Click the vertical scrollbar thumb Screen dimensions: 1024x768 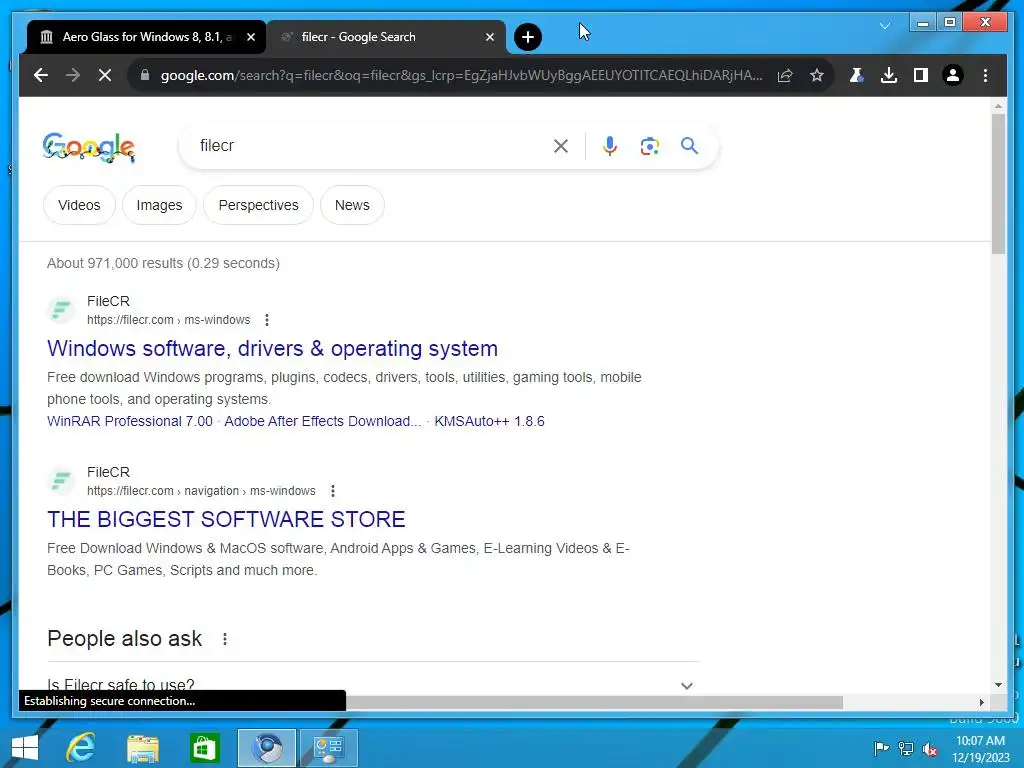click(x=998, y=184)
